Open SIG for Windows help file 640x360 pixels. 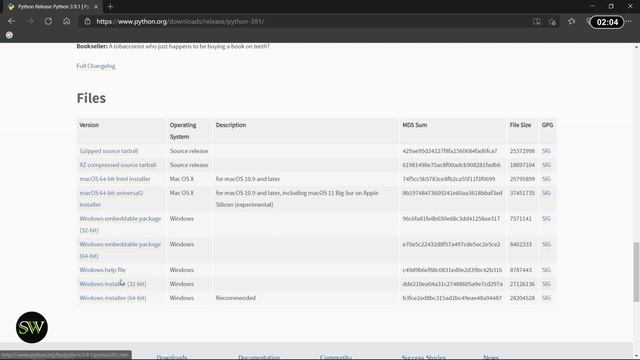[546, 270]
